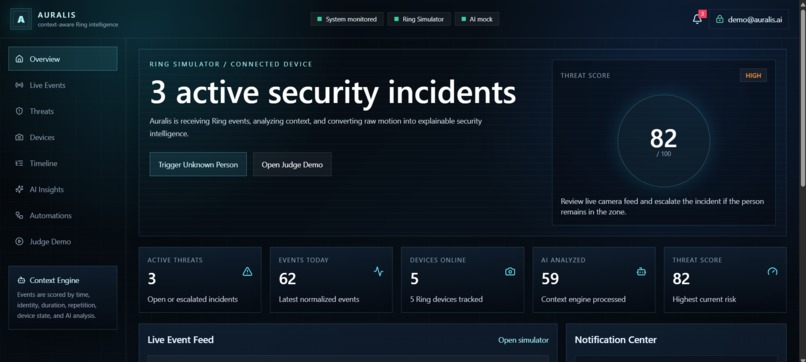Click the robot icon on AI Analyzed card
This screenshot has height=362, width=806.
[641, 272]
